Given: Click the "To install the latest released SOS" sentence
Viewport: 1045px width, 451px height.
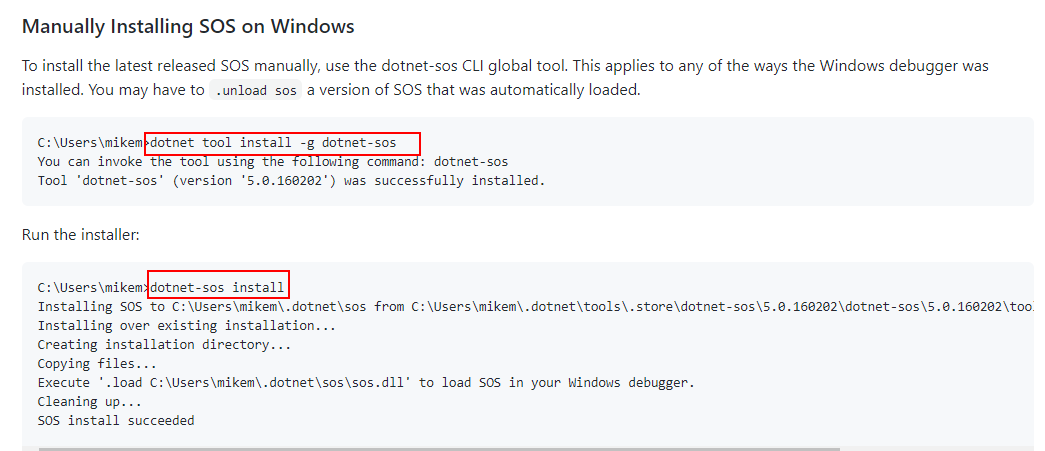Looking at the screenshot, I should [x=295, y=66].
